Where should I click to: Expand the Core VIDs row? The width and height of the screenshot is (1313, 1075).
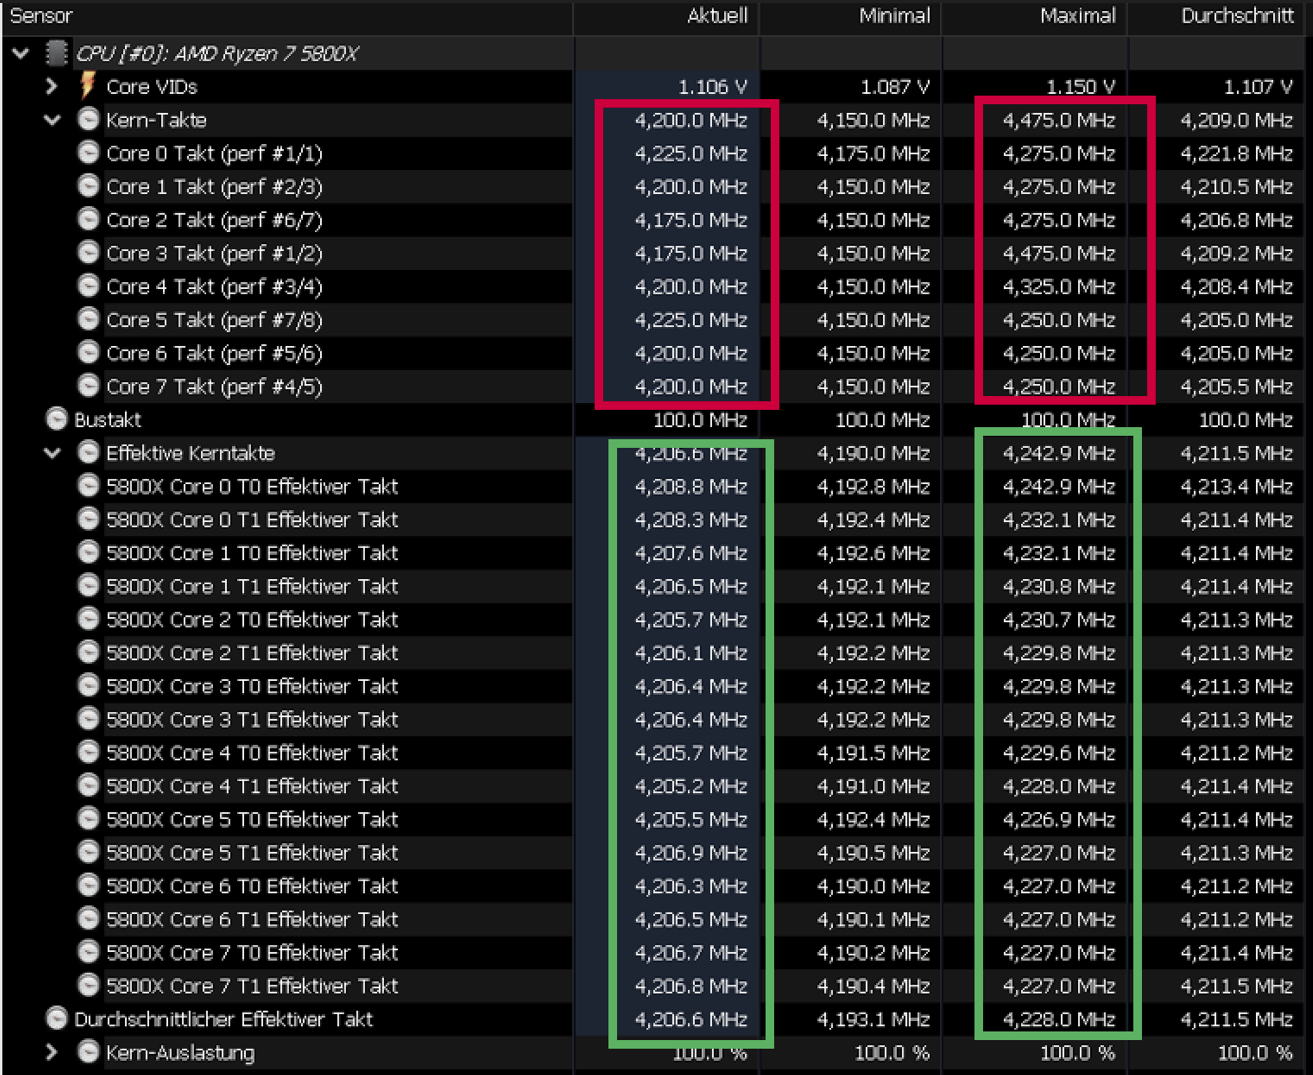click(x=51, y=87)
